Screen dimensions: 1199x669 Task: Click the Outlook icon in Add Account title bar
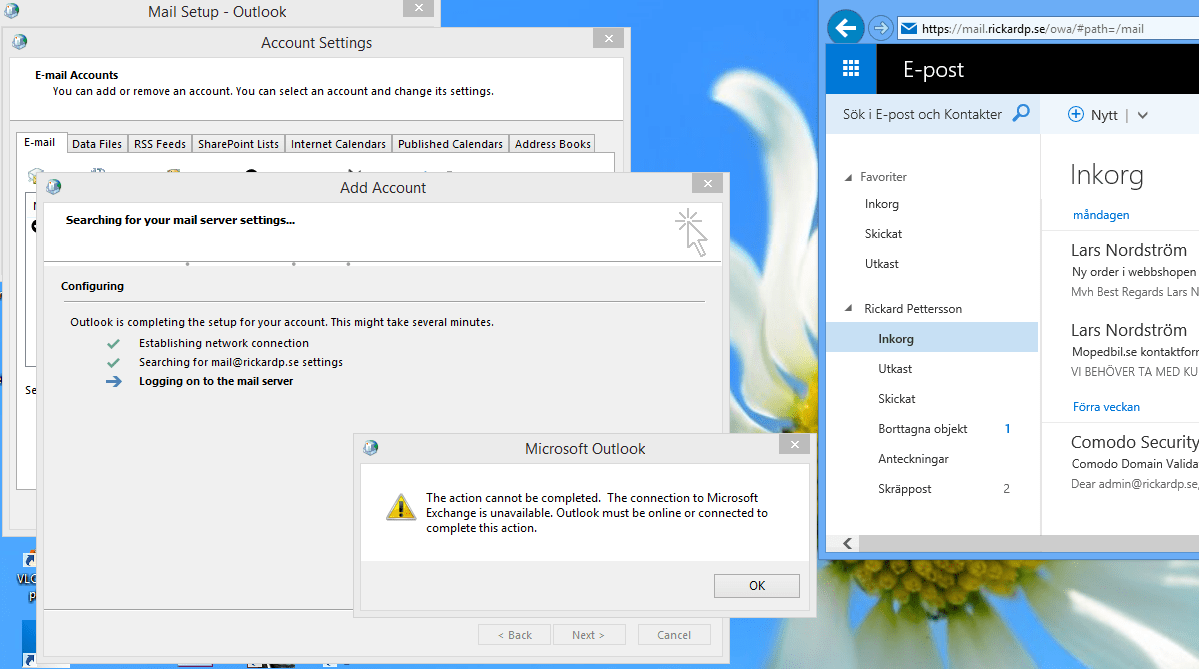point(54,186)
